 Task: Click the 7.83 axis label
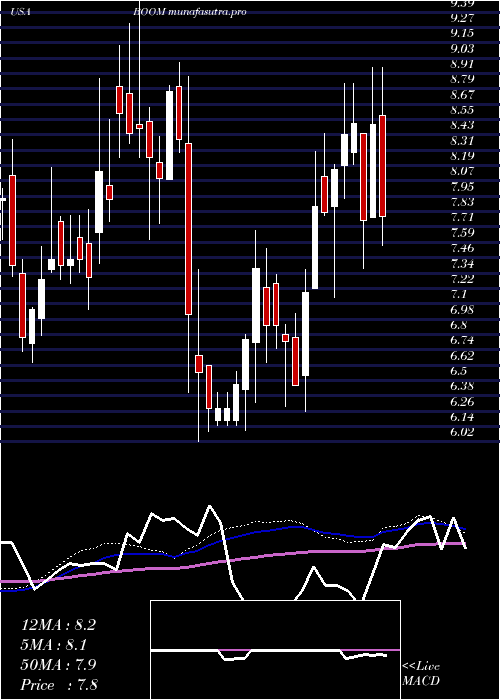[462, 202]
